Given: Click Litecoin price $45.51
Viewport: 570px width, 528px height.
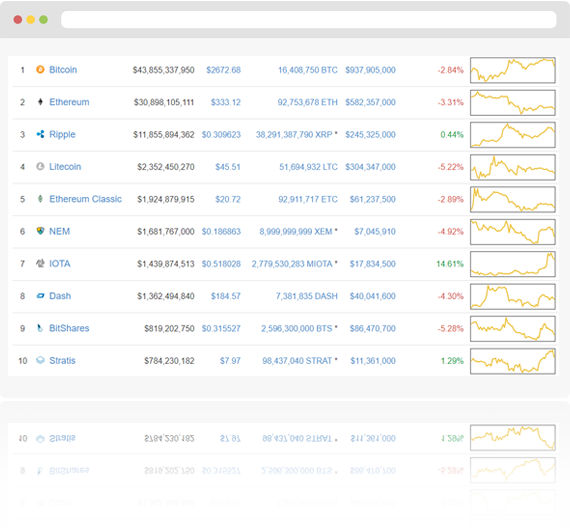Looking at the screenshot, I should coord(228,167).
